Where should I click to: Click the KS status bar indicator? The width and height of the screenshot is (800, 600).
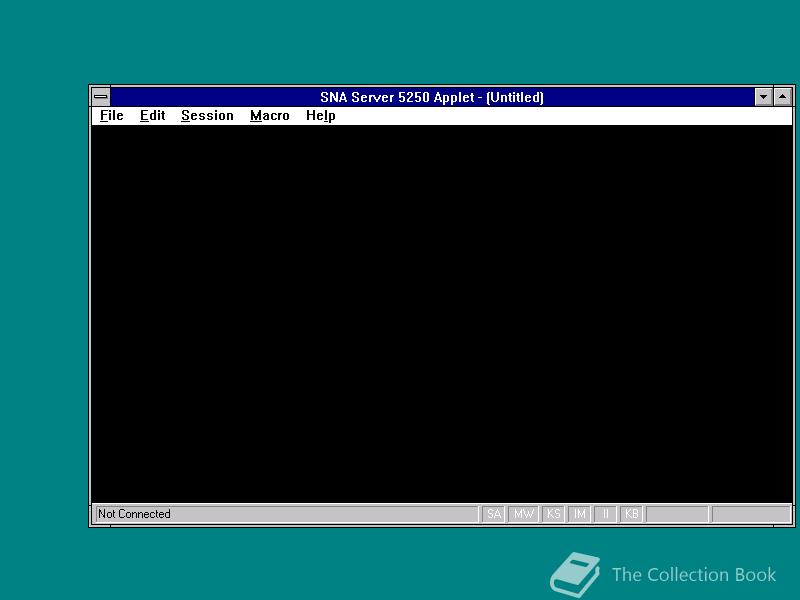[554, 514]
